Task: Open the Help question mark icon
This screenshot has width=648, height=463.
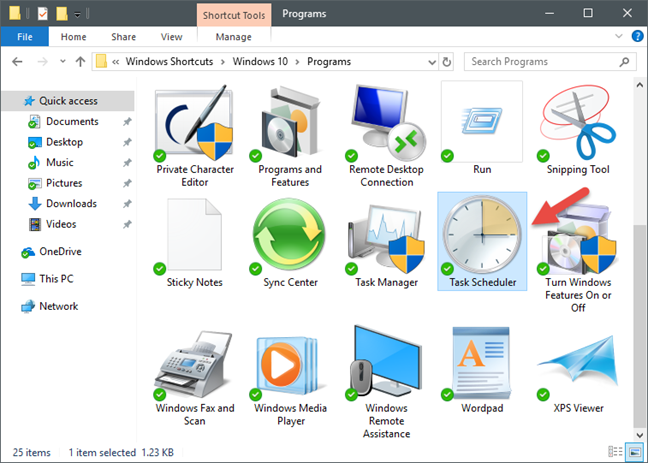Action: click(x=638, y=36)
